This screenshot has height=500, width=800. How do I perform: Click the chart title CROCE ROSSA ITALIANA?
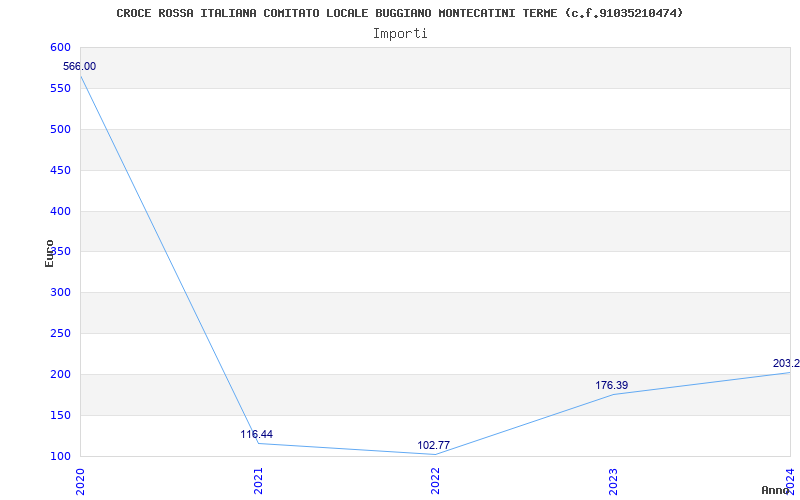point(399,13)
